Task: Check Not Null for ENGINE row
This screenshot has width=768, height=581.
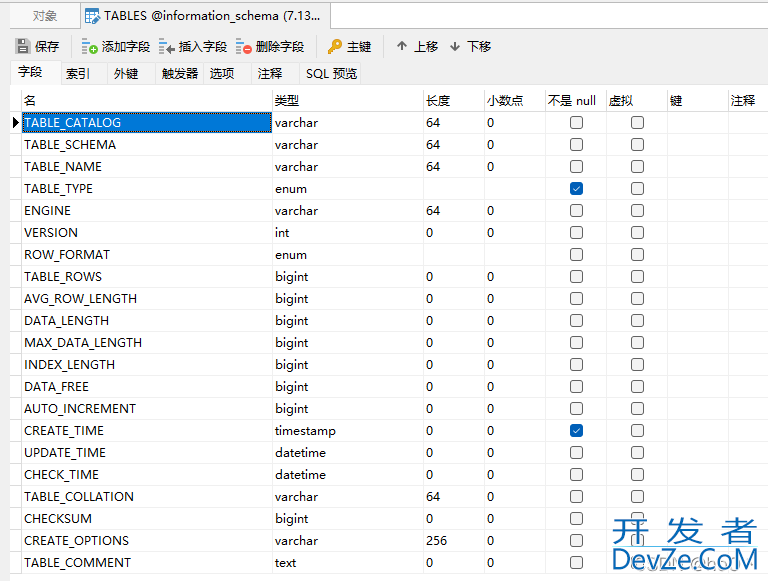Action: [x=576, y=210]
